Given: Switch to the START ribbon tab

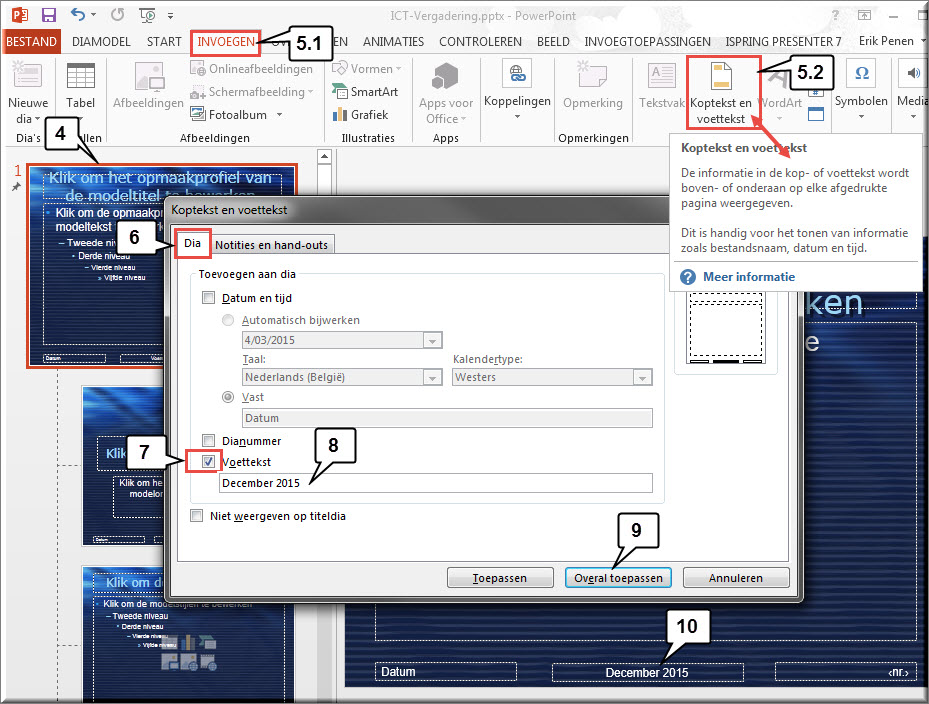Looking at the screenshot, I should tap(164, 41).
